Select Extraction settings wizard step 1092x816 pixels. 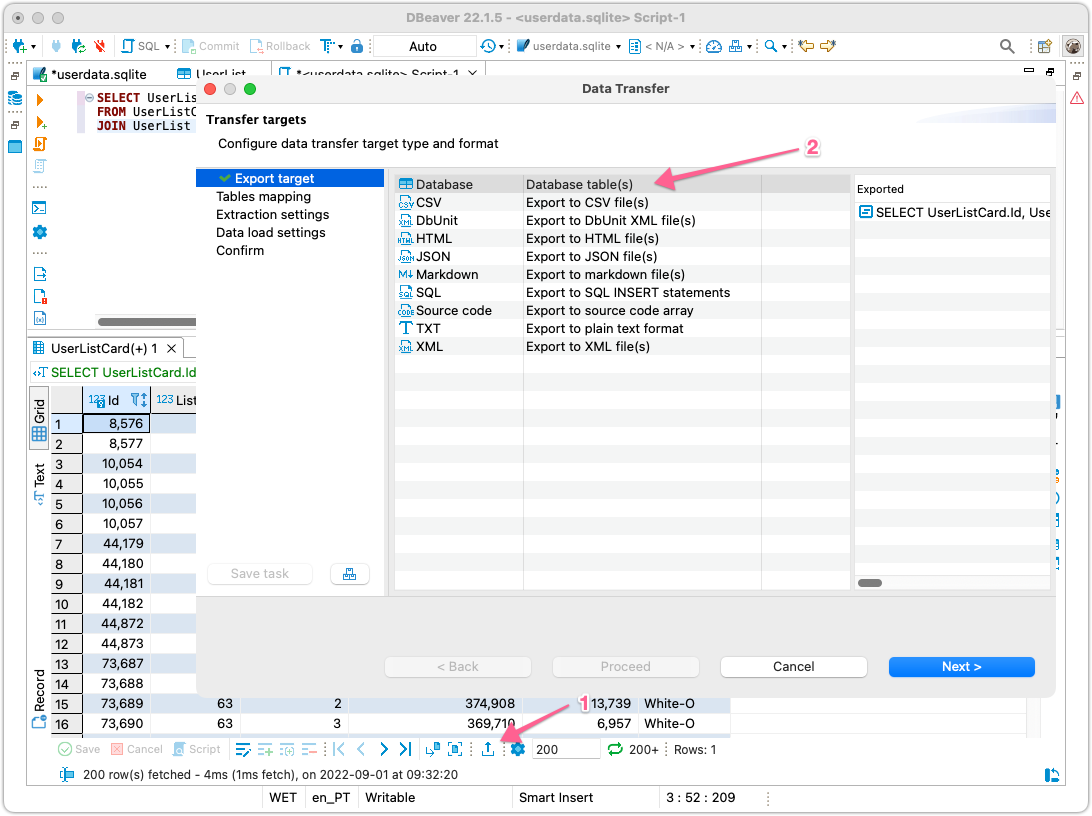pyautogui.click(x=272, y=214)
